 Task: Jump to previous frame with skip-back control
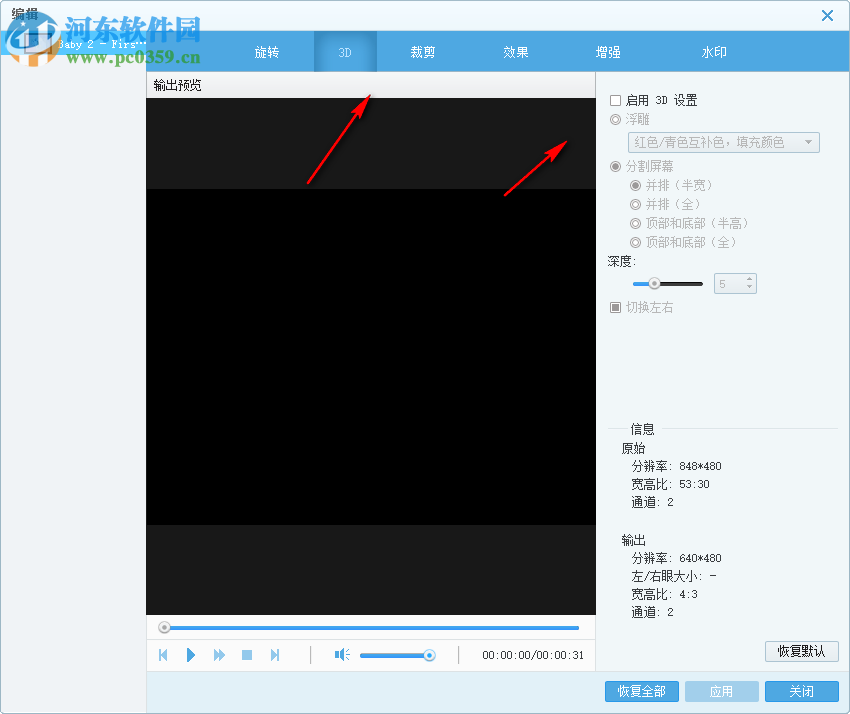pyautogui.click(x=163, y=654)
